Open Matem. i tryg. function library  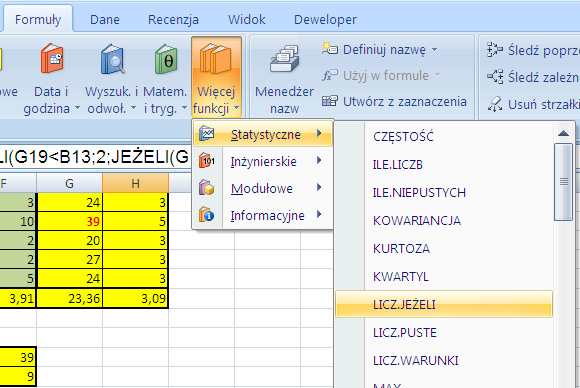pos(165,78)
